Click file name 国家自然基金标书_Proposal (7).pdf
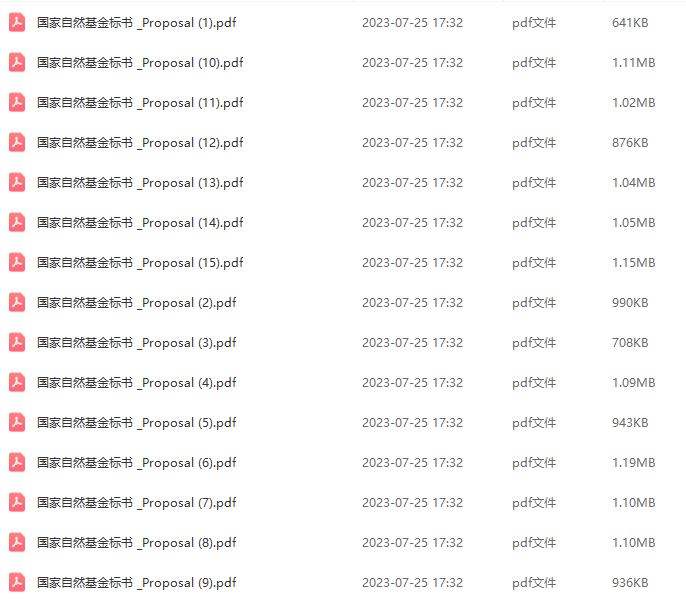 pyautogui.click(x=136, y=503)
